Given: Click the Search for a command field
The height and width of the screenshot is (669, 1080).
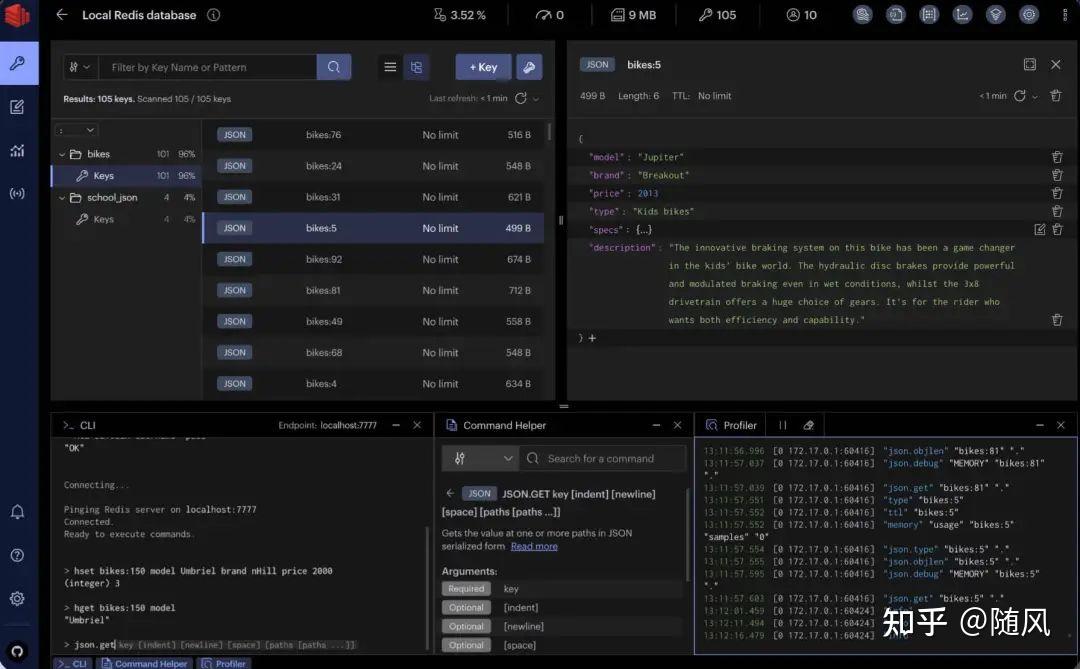Looking at the screenshot, I should pos(603,458).
